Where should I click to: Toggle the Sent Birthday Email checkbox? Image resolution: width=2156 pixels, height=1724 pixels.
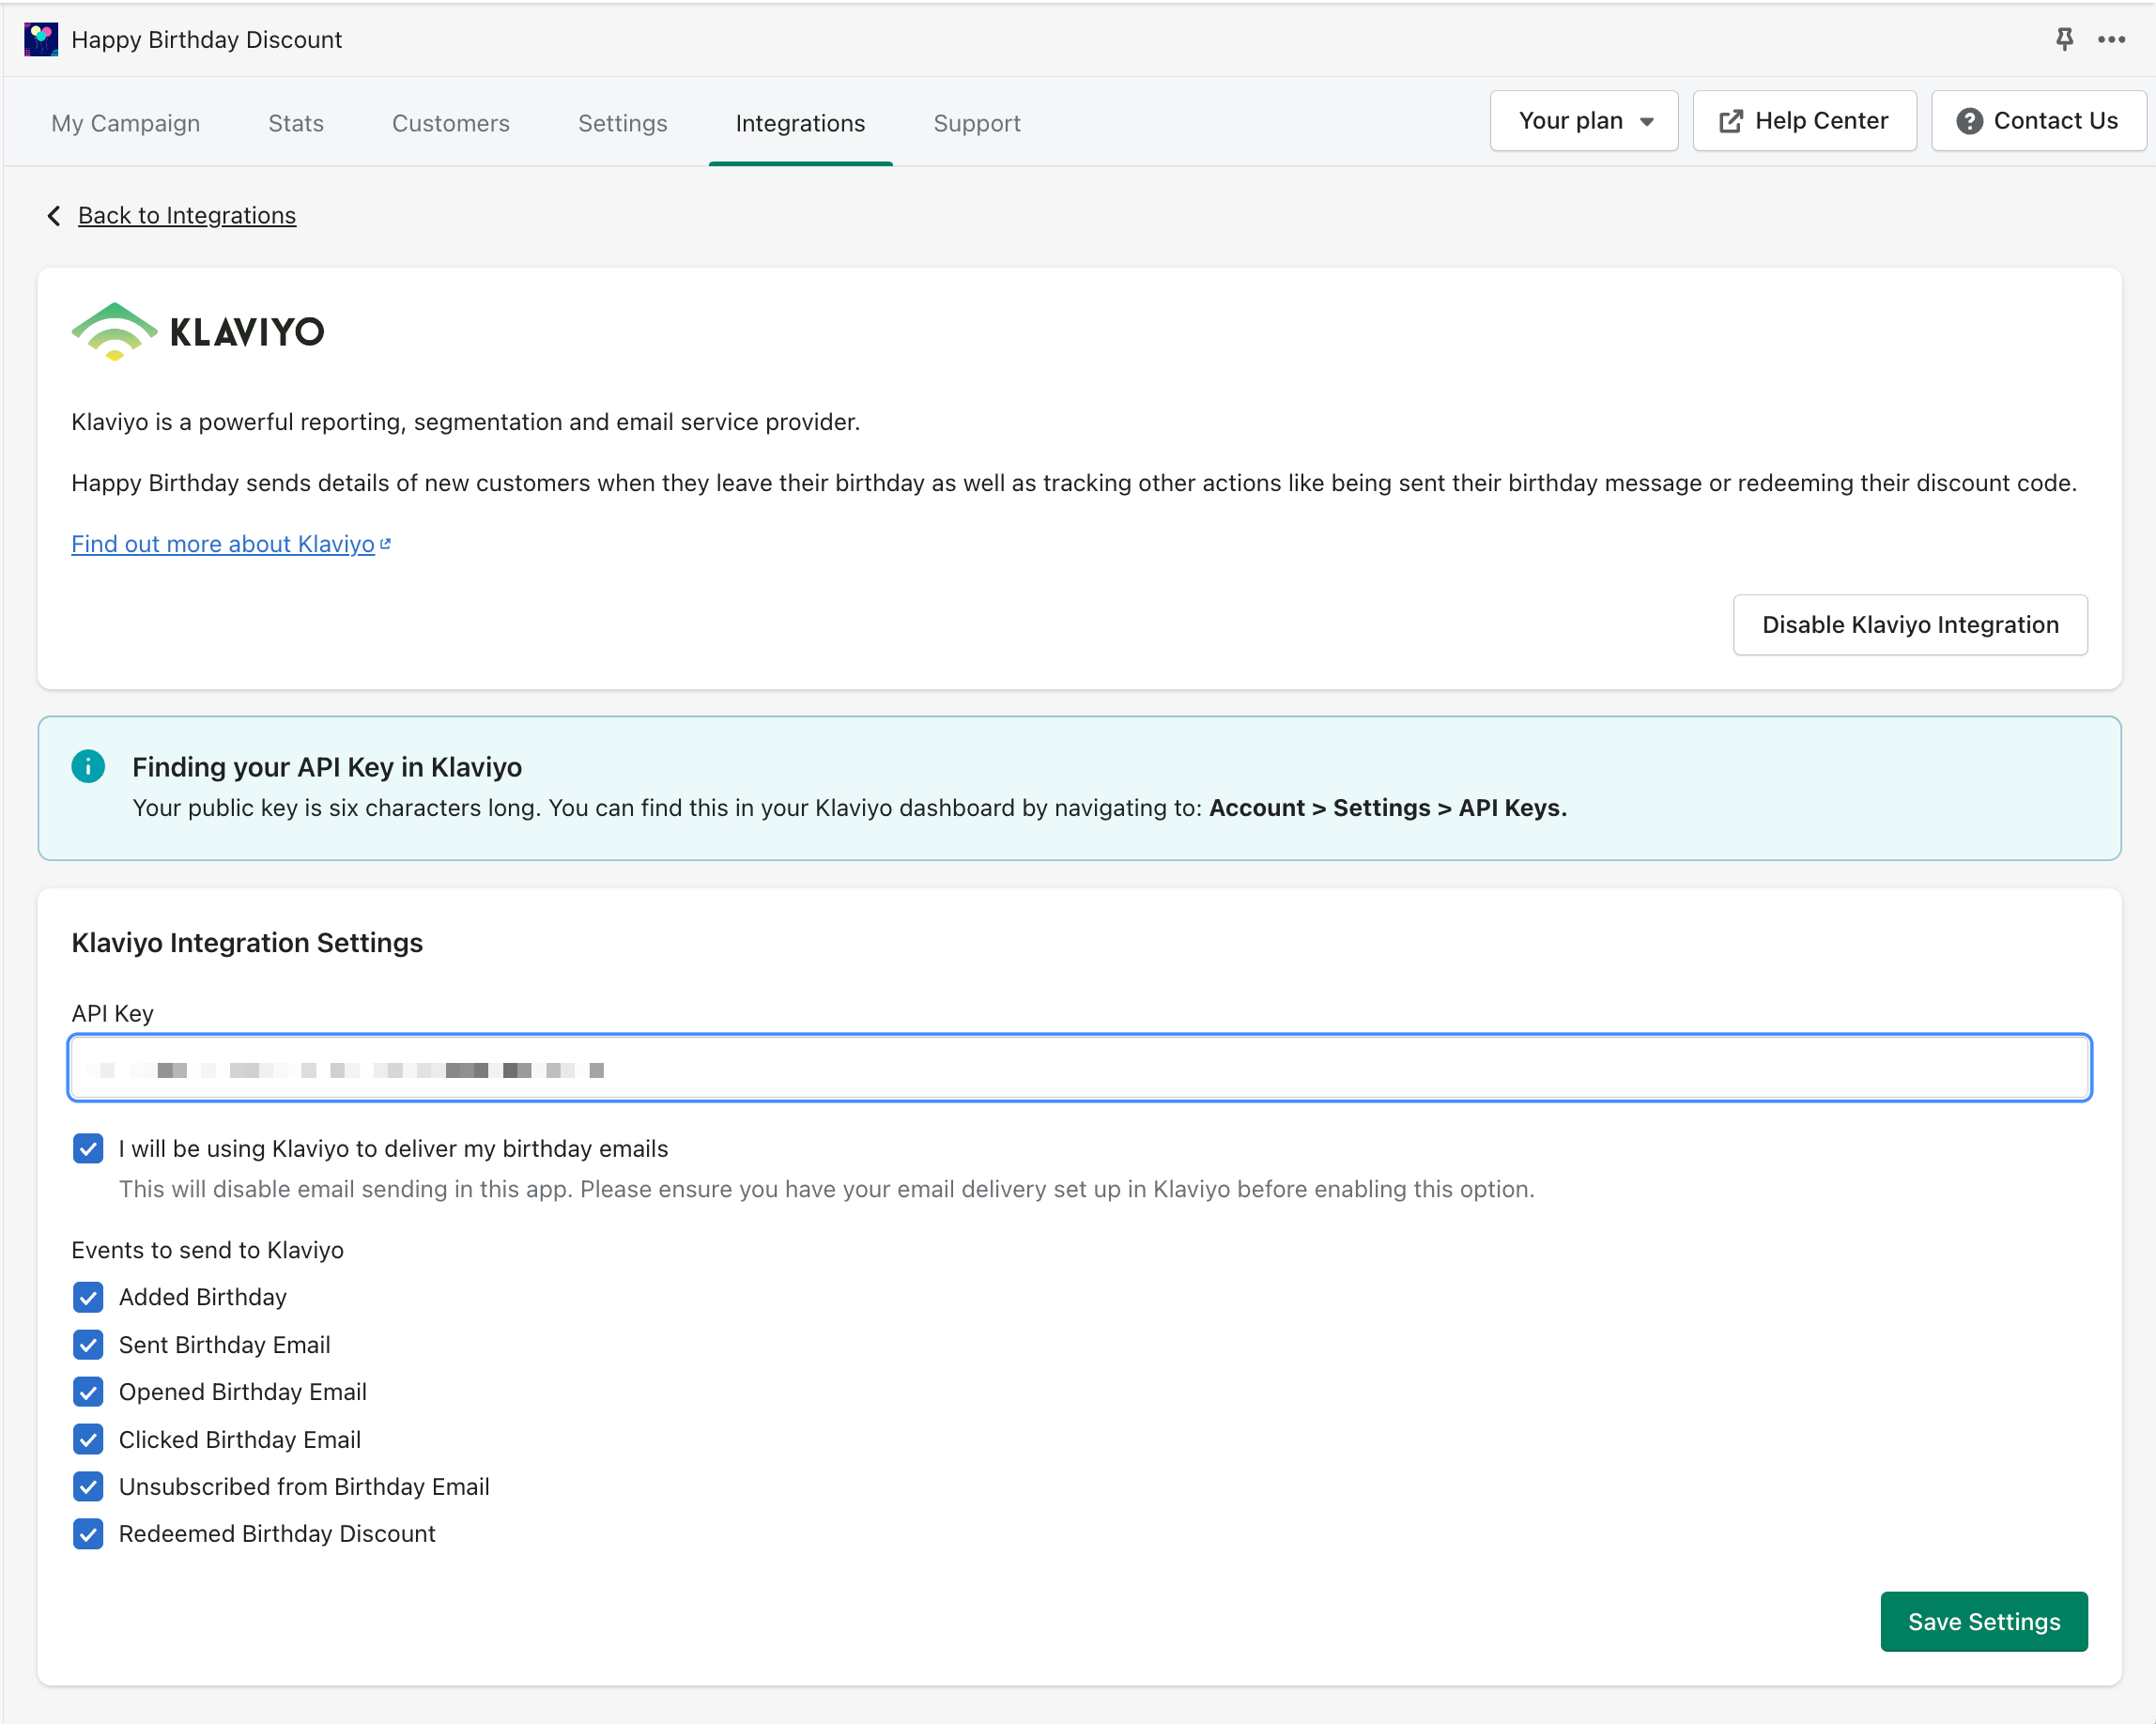[x=88, y=1345]
